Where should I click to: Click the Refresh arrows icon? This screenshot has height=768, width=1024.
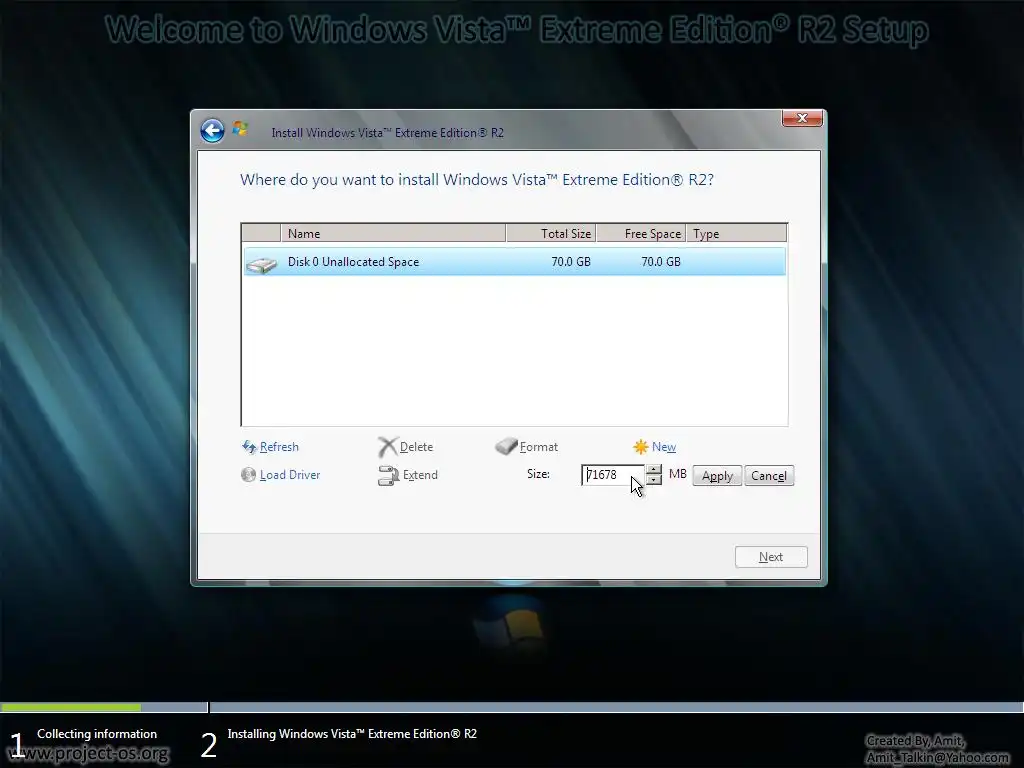[249, 447]
